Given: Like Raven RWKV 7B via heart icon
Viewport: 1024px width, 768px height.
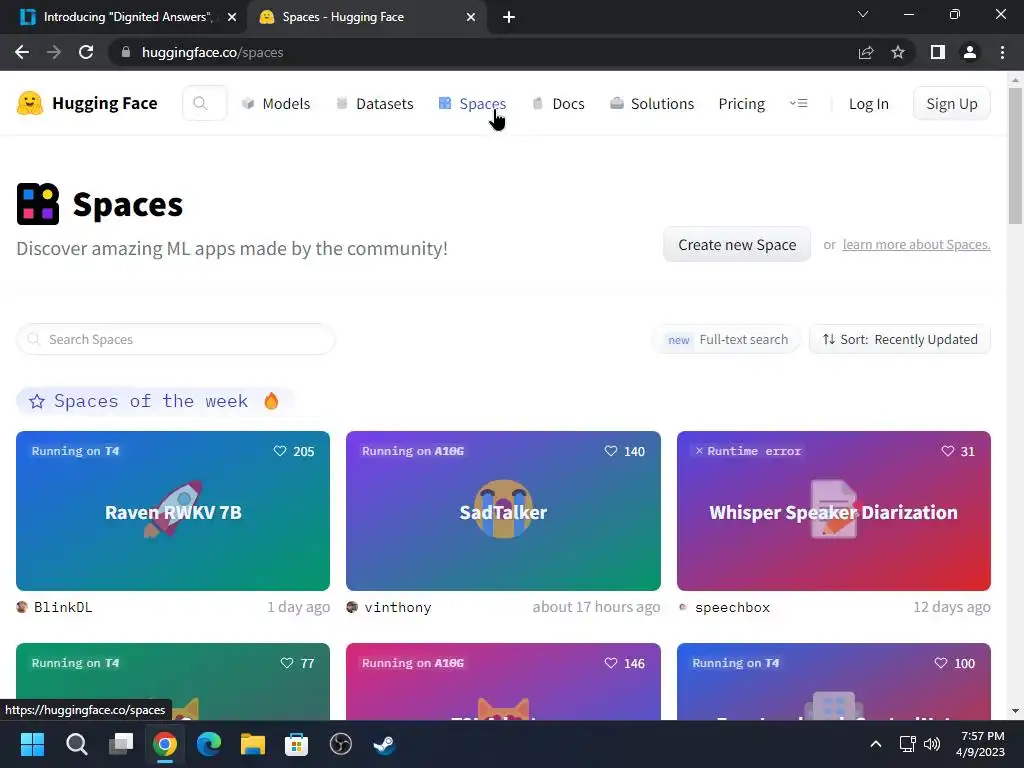Looking at the screenshot, I should [x=280, y=451].
